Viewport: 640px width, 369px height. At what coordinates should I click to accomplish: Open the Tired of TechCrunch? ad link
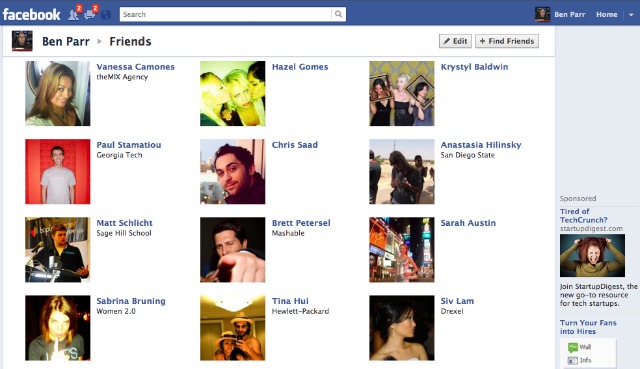click(x=584, y=216)
